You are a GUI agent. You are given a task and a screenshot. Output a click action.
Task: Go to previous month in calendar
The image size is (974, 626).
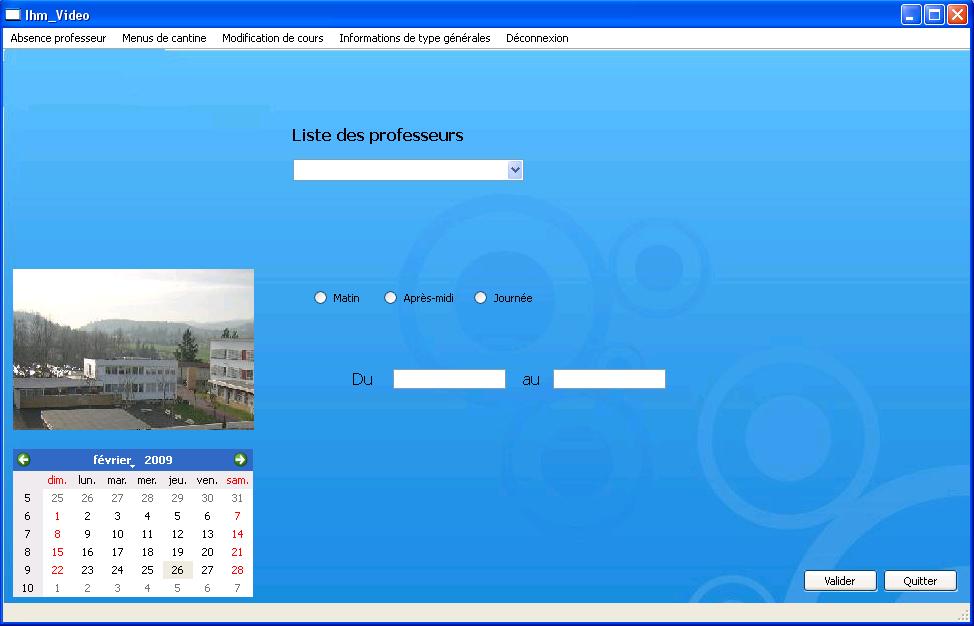coord(24,460)
